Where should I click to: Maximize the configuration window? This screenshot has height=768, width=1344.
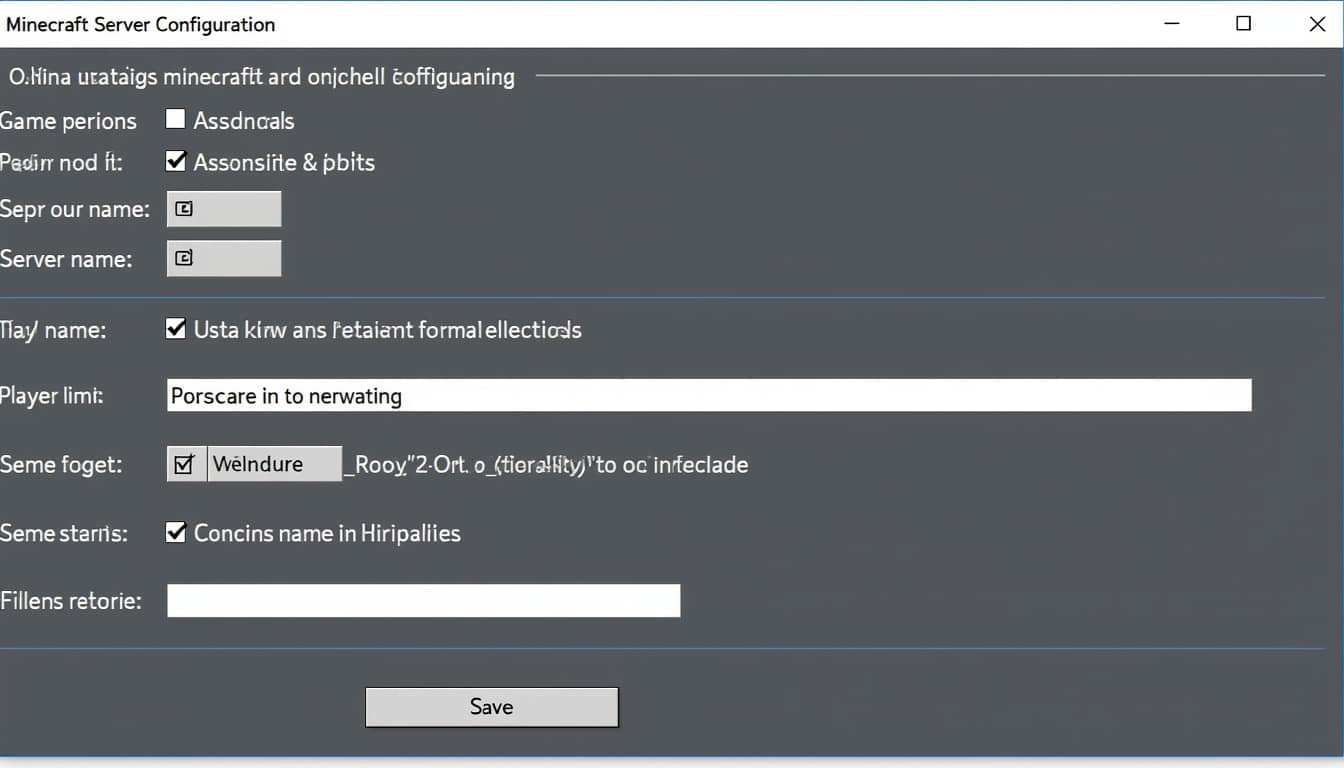coord(1243,24)
